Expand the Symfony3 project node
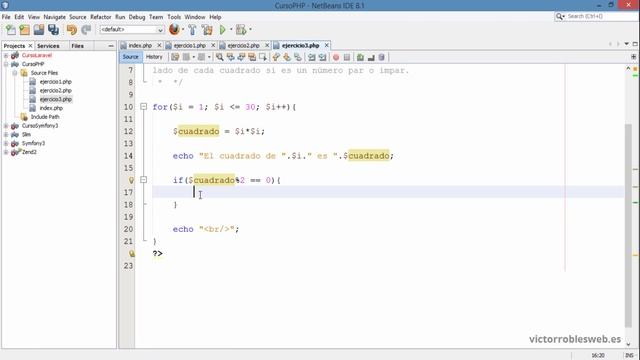 click(x=6, y=143)
